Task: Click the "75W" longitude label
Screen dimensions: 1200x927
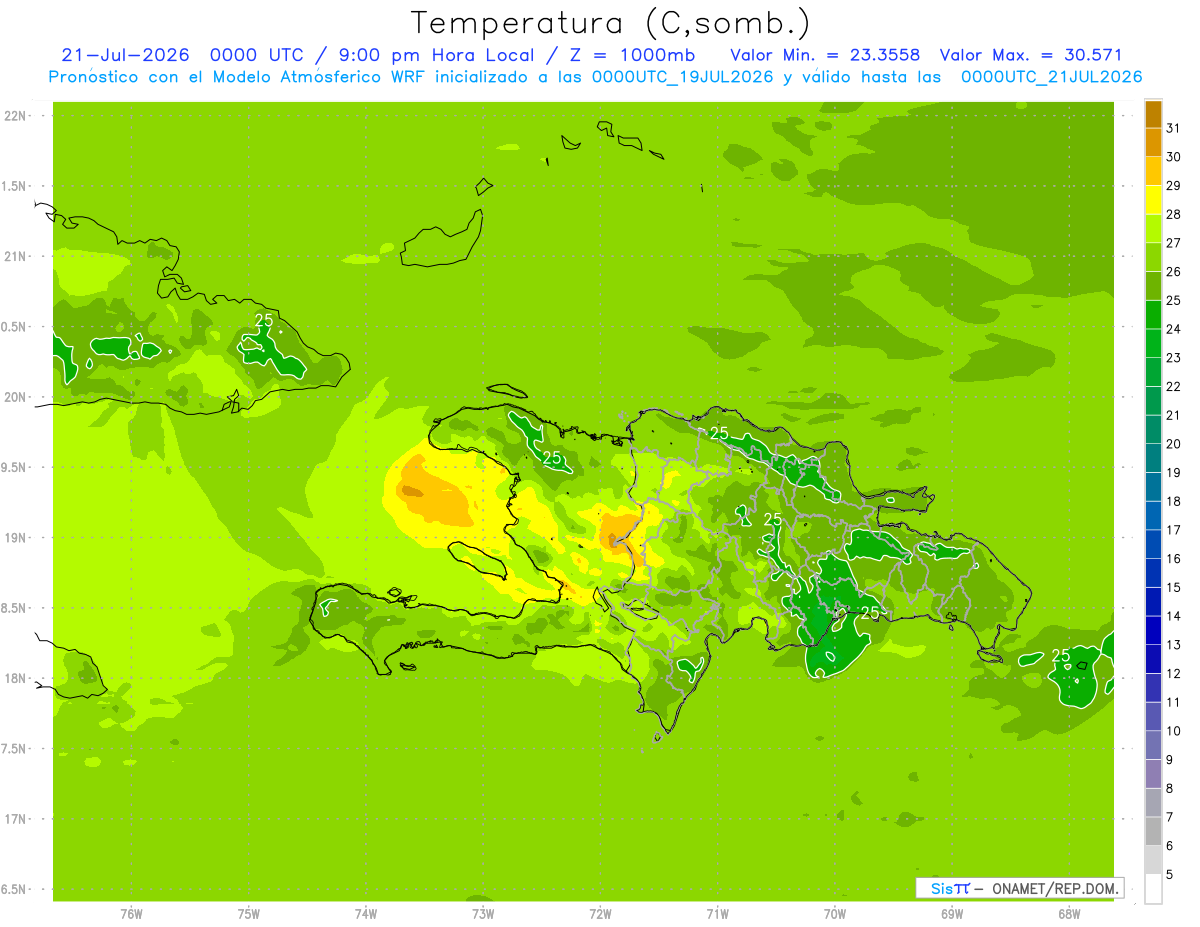Action: point(248,914)
